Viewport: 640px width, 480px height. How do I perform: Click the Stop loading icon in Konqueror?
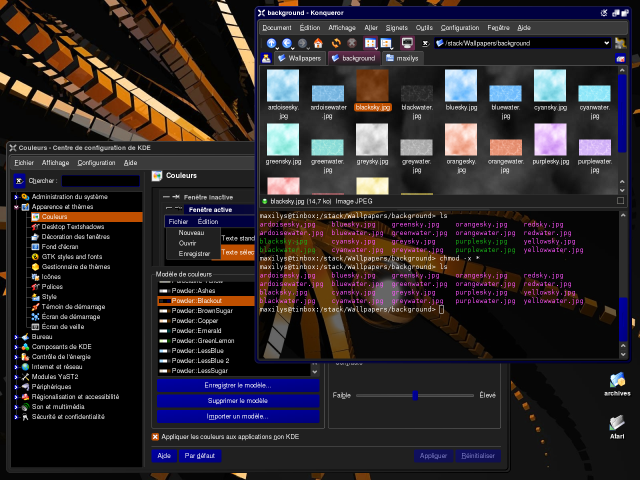[351, 43]
